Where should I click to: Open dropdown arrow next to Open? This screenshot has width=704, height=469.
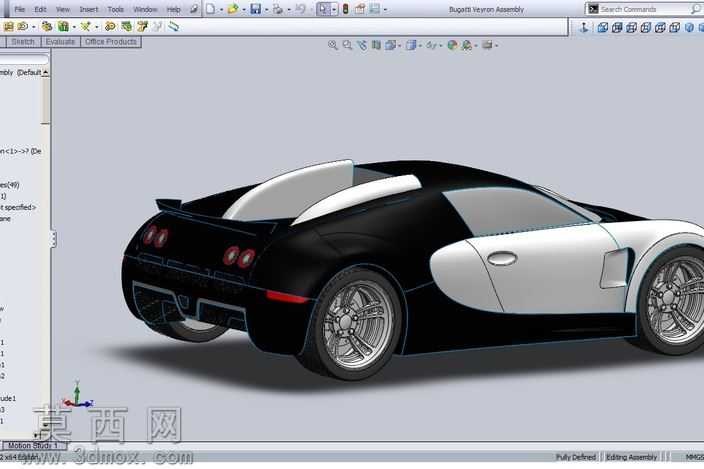point(243,9)
